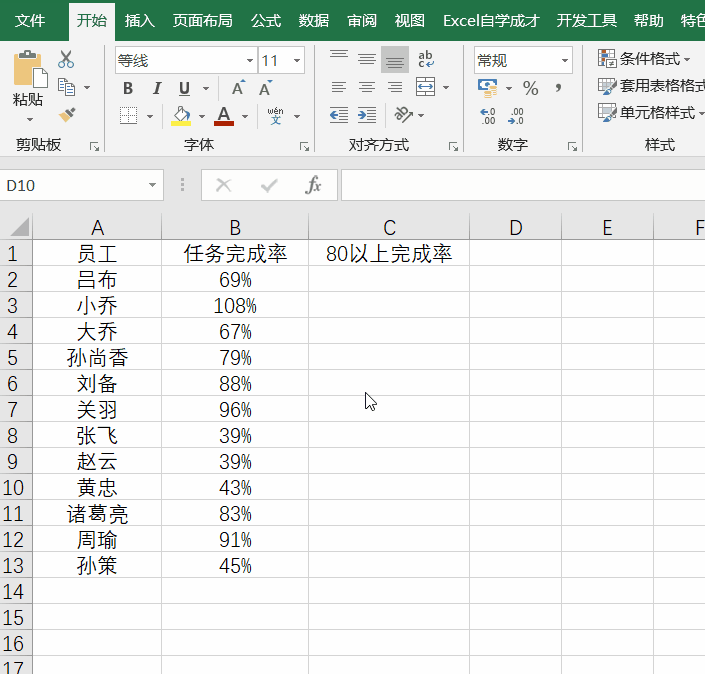
Task: Toggle Wrap Text icon
Action: (x=426, y=59)
